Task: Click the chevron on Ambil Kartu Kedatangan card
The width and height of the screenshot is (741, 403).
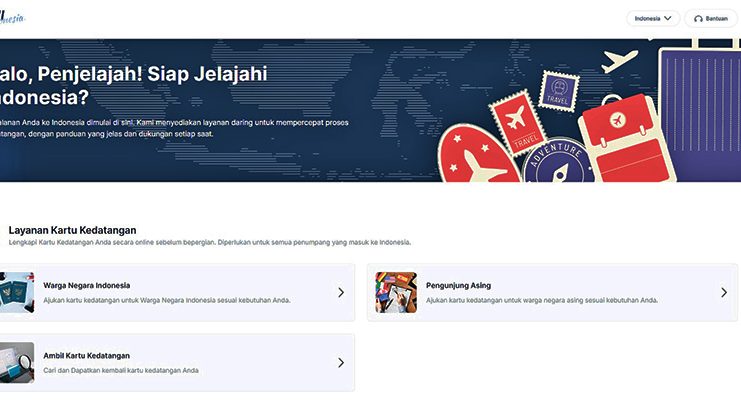Action: click(x=340, y=363)
